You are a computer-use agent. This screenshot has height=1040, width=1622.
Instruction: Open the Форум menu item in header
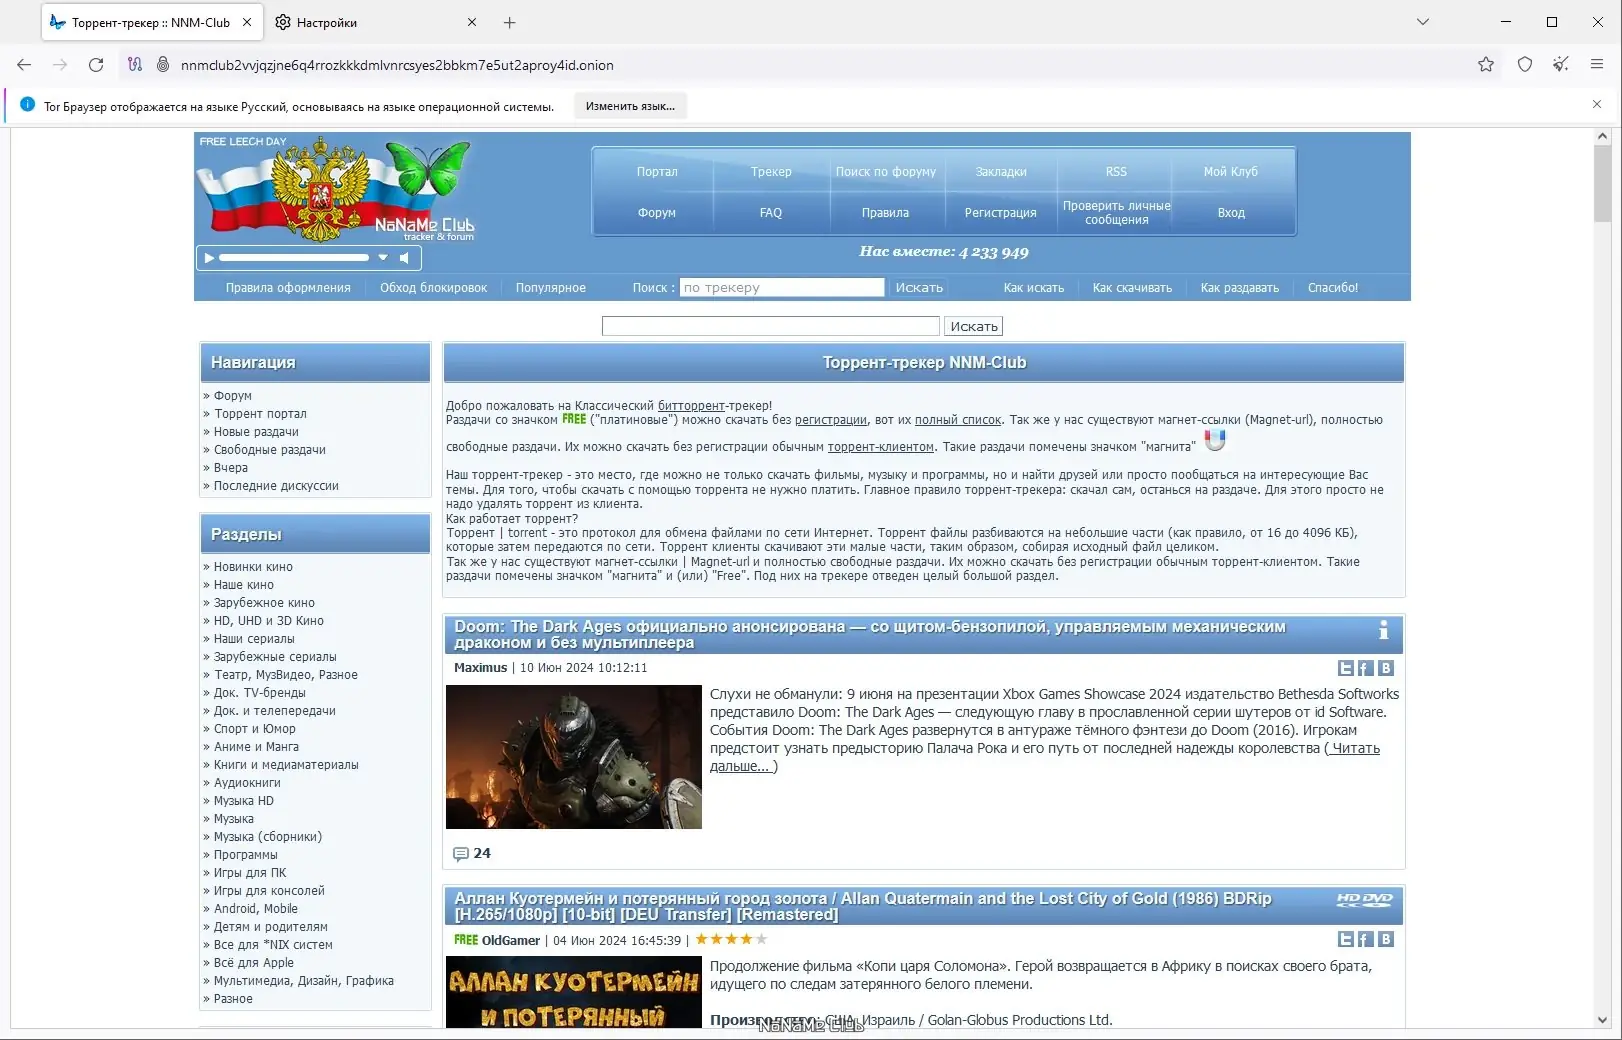click(657, 213)
